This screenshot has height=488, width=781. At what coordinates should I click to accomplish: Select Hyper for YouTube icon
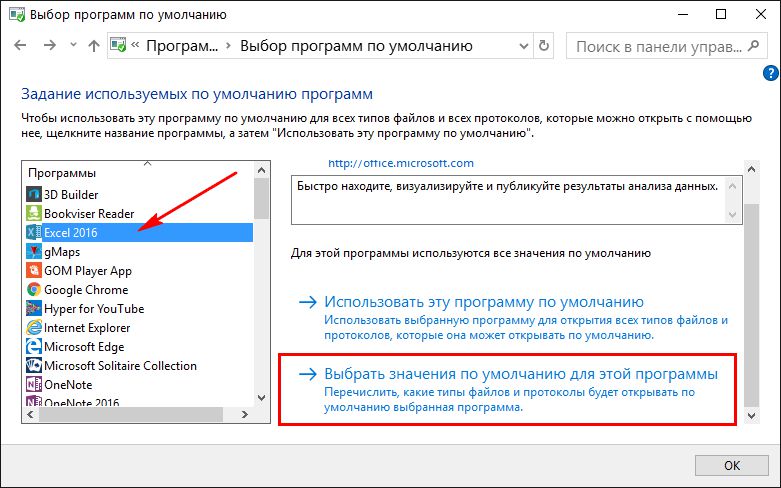click(33, 308)
